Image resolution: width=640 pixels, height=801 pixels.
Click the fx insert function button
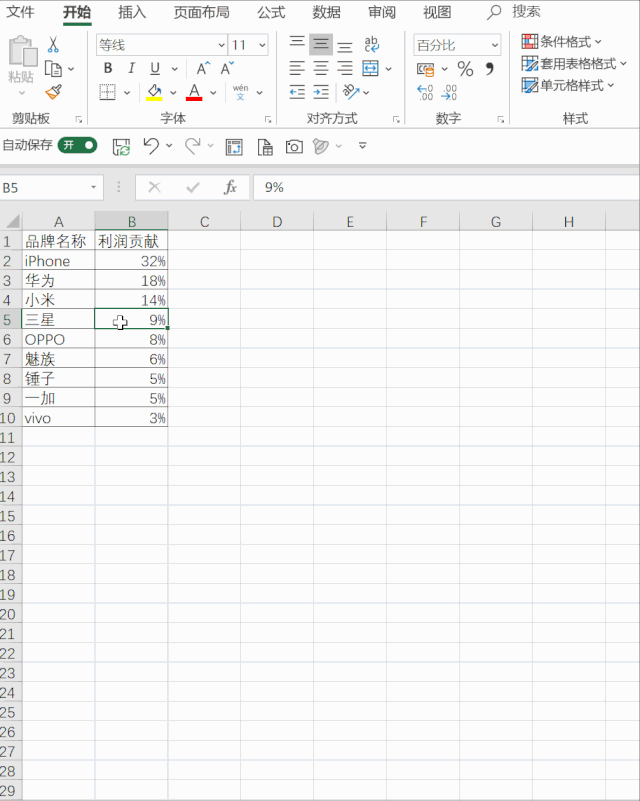230,187
